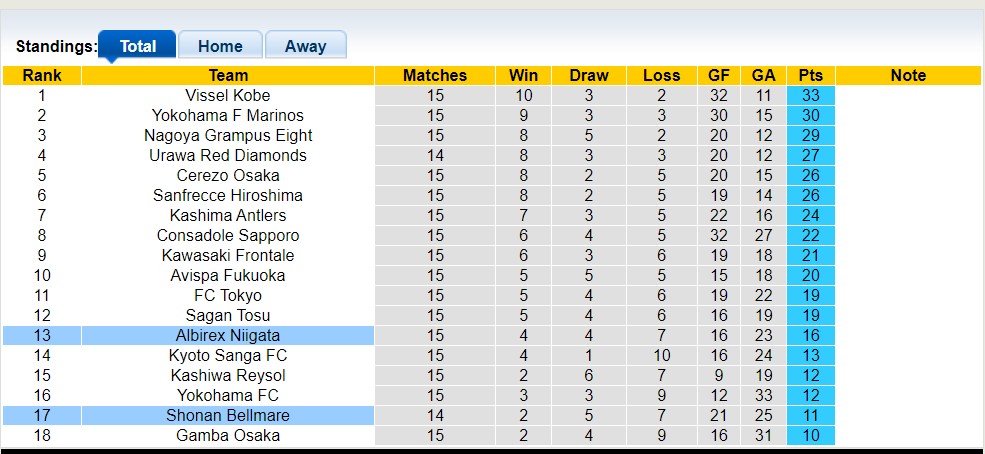Click the Gamba Osaka team link
The height and width of the screenshot is (454, 985).
[228, 436]
